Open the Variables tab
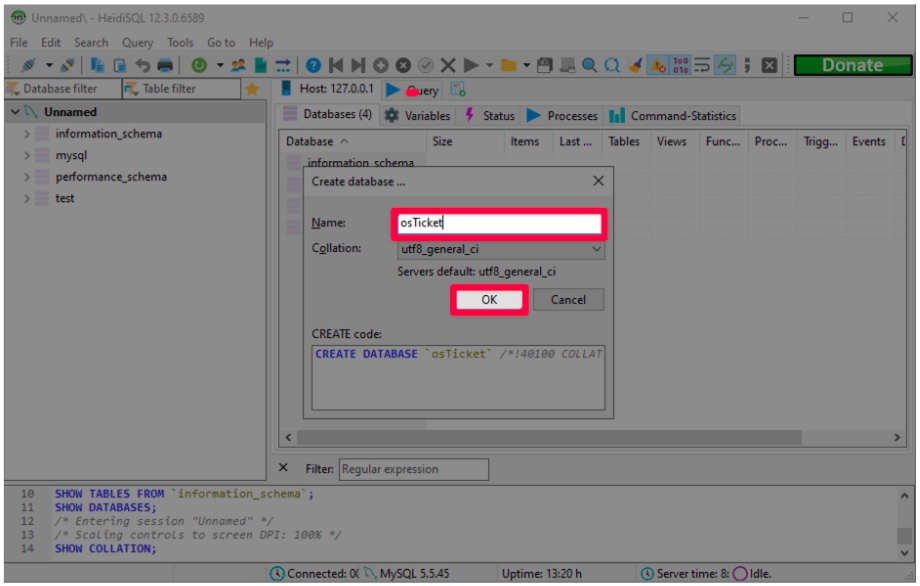 click(417, 116)
